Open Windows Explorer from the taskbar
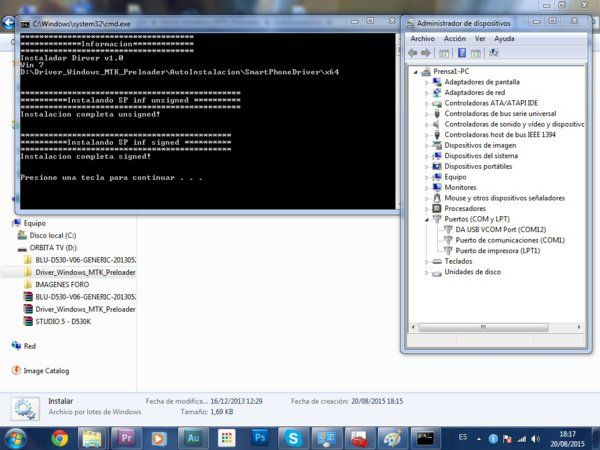Viewport: 600px width, 450px height. pos(92,439)
